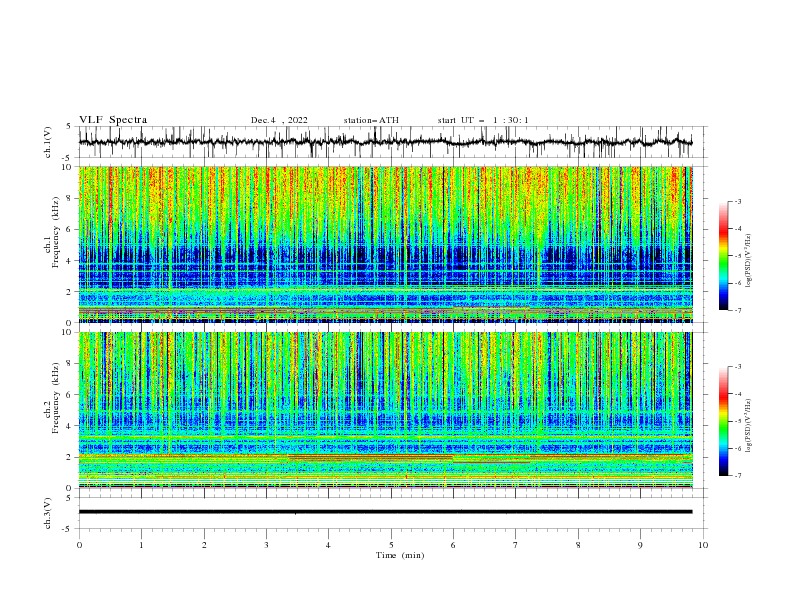Viewport: 792px width, 612px height.
Task: Click the ch.1 spectrogram panel
Action: [385, 244]
